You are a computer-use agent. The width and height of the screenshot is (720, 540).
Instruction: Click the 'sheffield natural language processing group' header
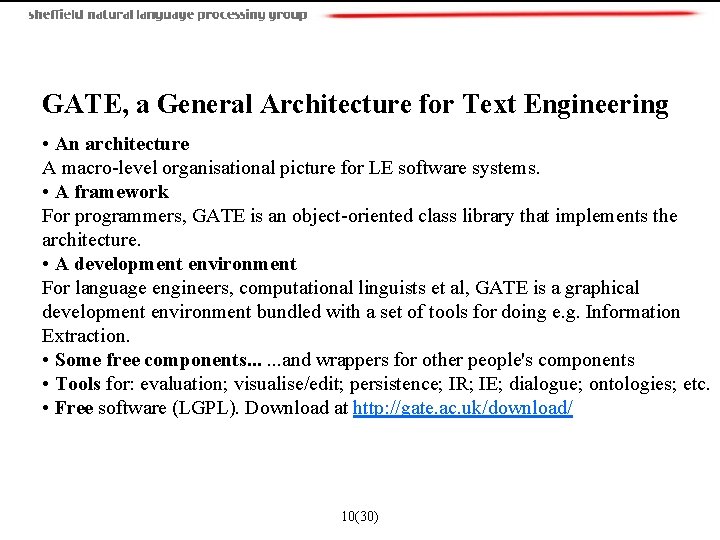tap(168, 15)
